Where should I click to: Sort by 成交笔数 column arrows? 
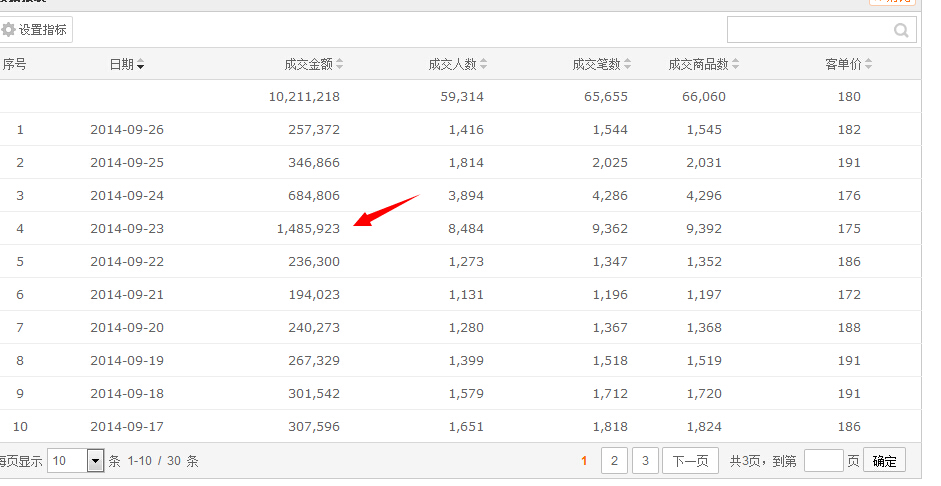[628, 64]
